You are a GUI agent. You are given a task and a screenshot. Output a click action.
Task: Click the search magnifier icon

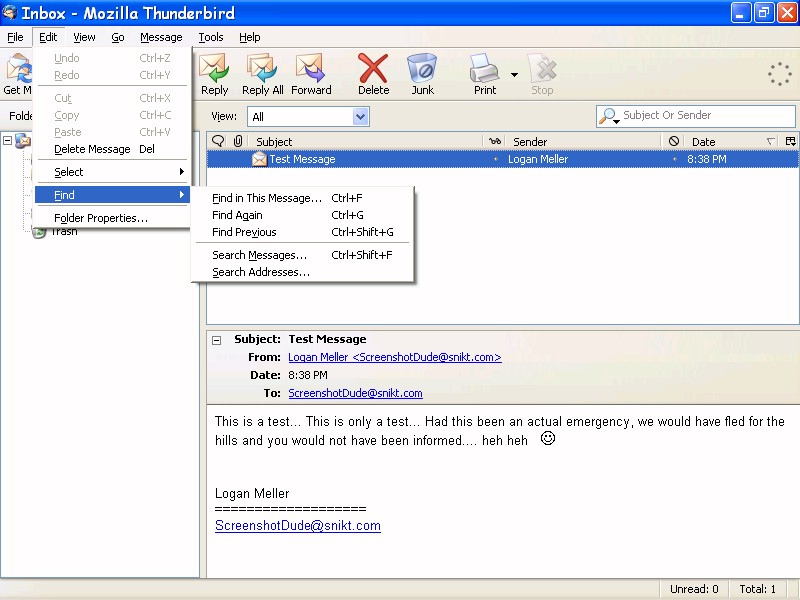tap(609, 116)
